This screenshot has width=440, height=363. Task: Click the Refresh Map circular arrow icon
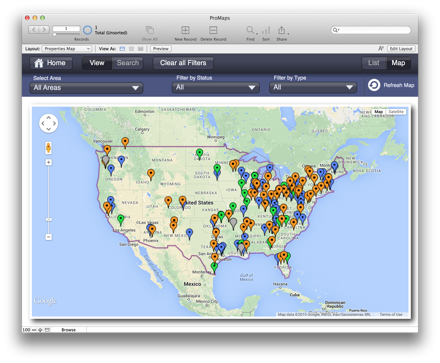pyautogui.click(x=374, y=85)
